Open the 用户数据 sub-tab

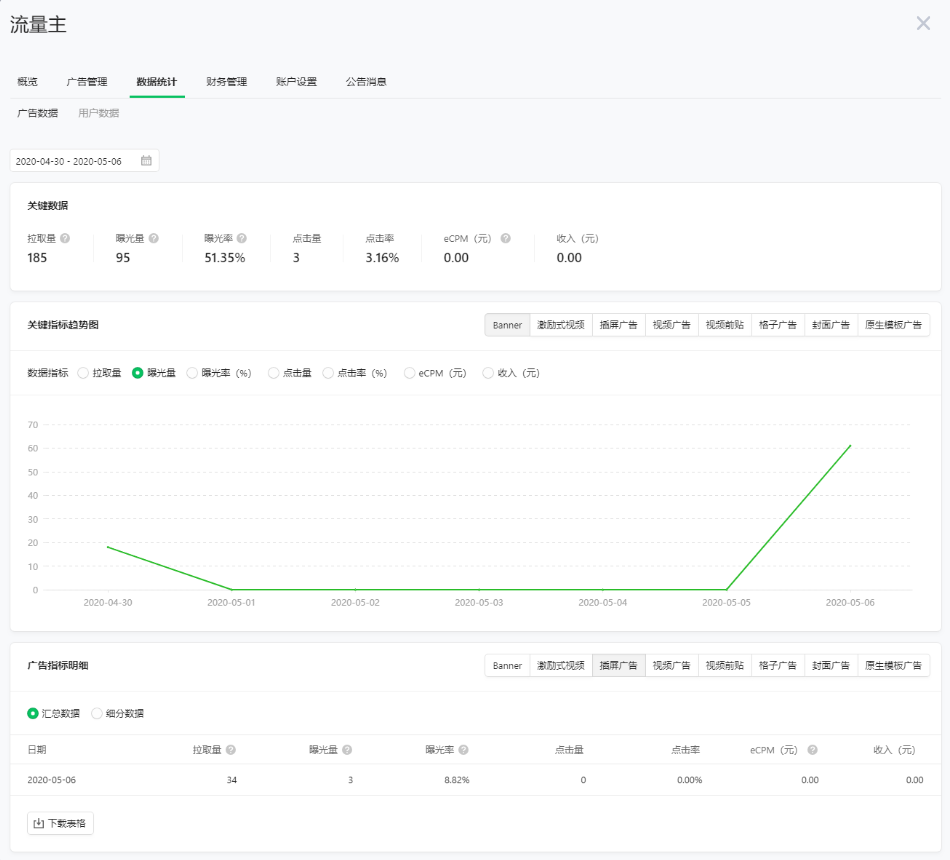99,114
